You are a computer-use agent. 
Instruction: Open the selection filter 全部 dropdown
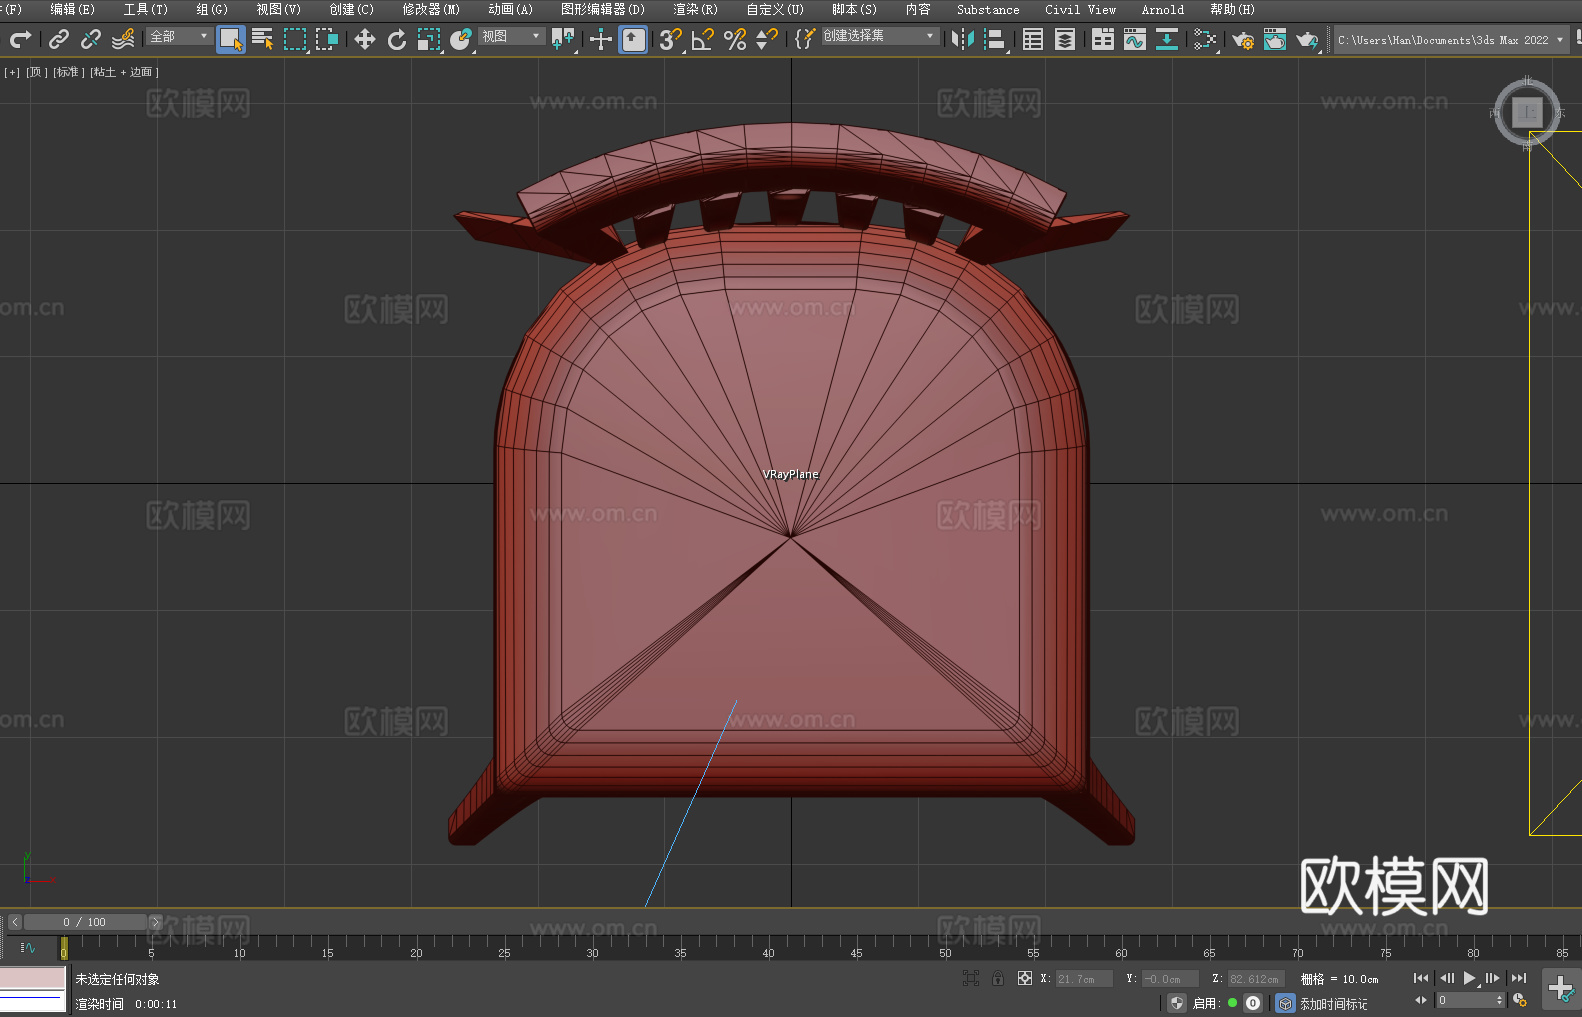tap(179, 36)
